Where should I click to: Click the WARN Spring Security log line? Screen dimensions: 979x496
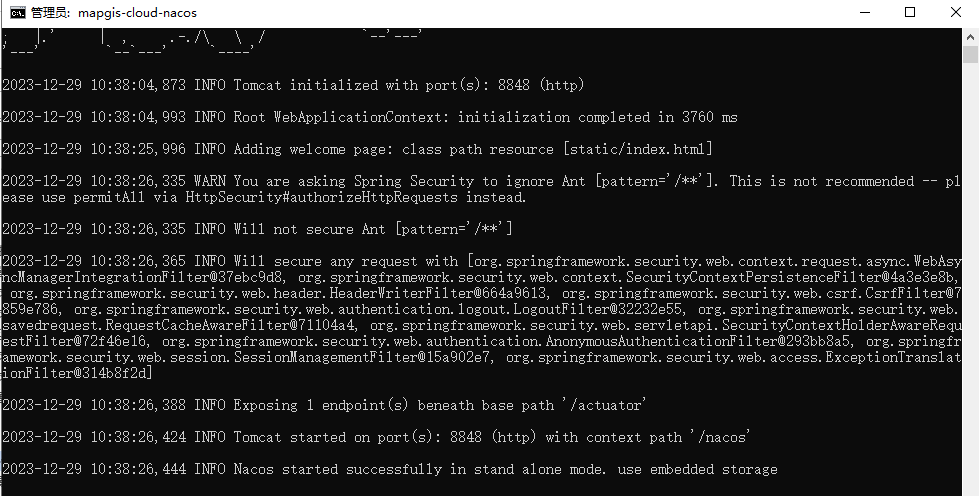pos(481,189)
